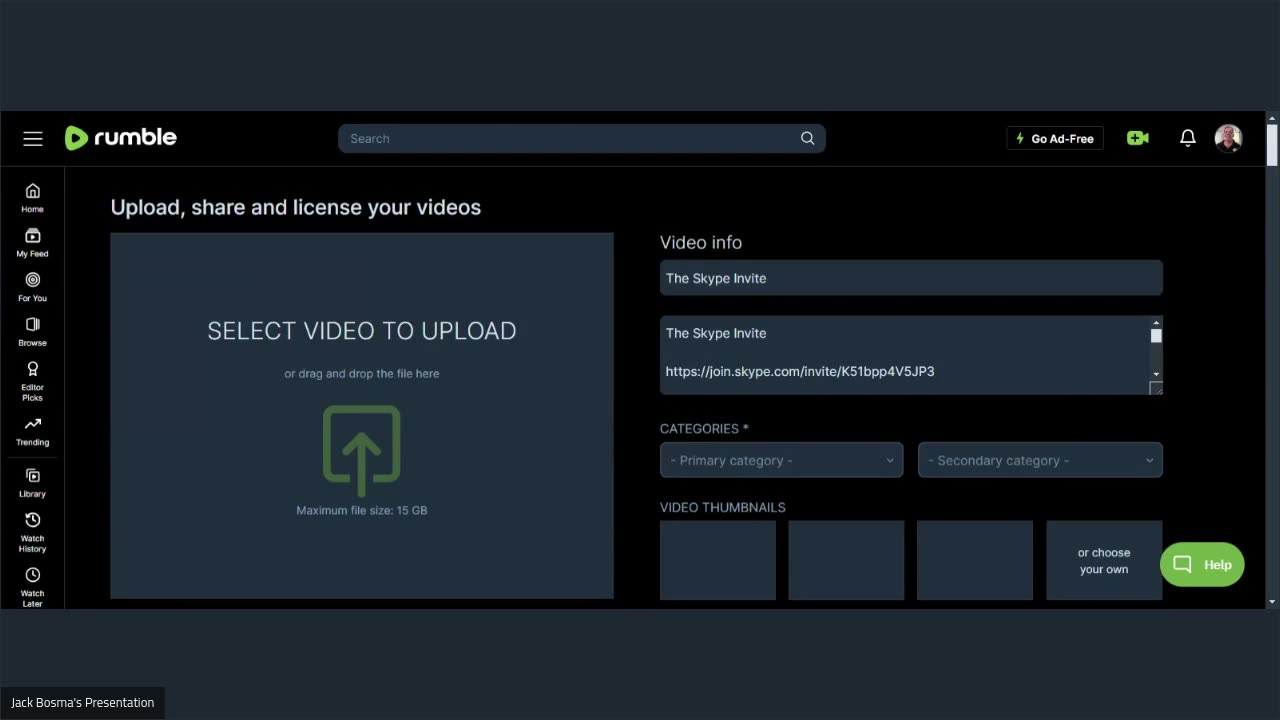Select the first video thumbnail placeholder
1280x720 pixels.
[718, 560]
